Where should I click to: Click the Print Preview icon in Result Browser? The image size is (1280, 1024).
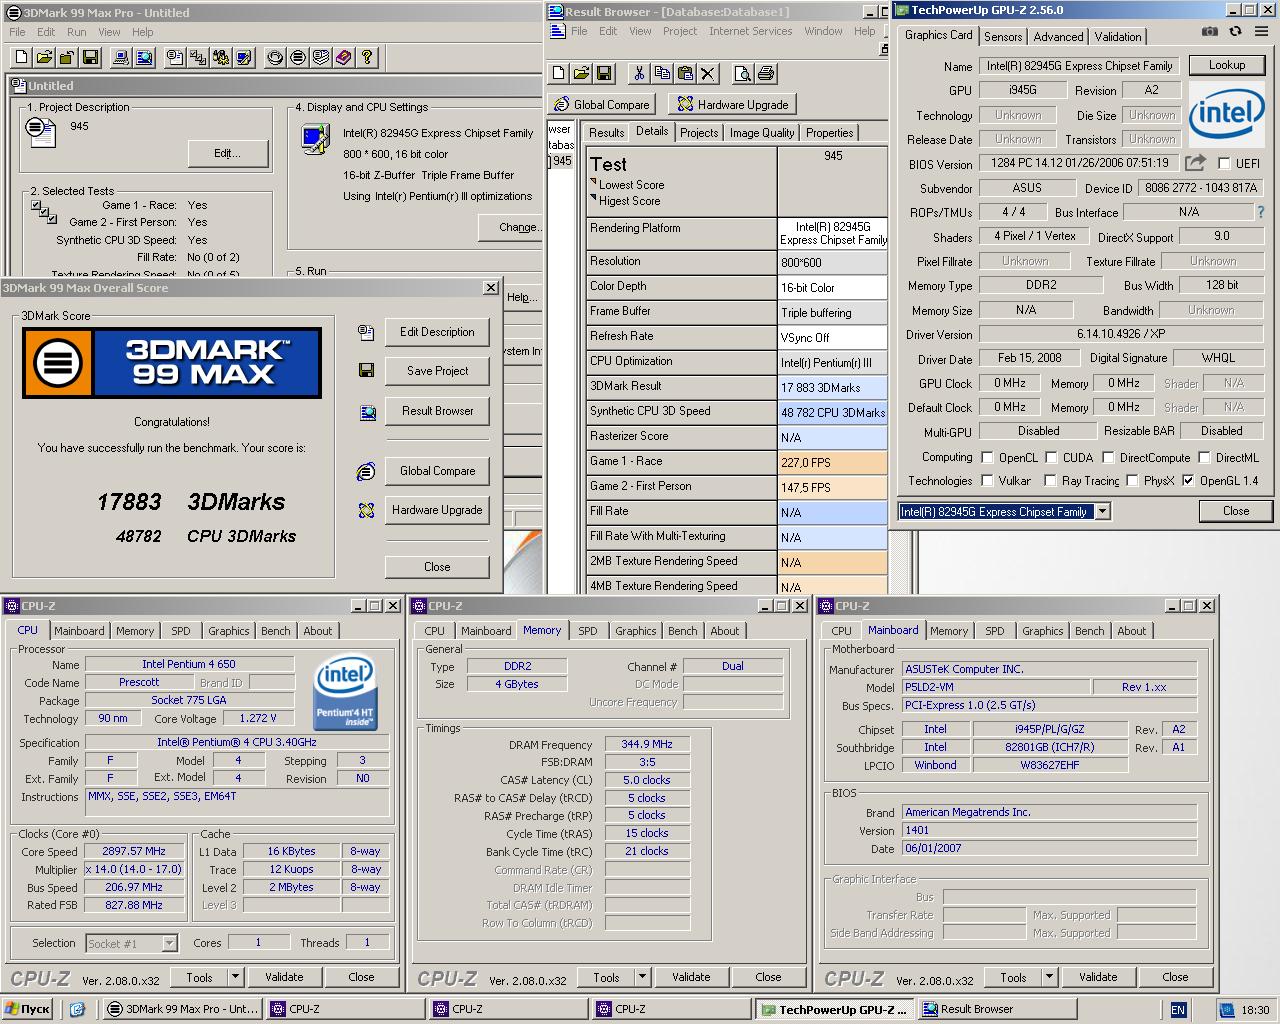pos(742,73)
